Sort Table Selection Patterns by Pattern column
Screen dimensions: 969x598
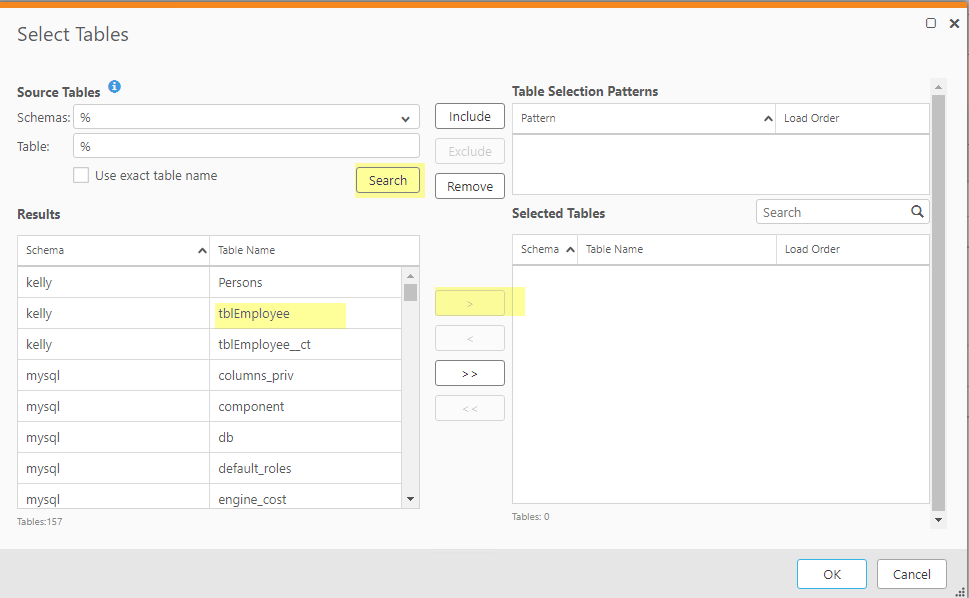(643, 118)
